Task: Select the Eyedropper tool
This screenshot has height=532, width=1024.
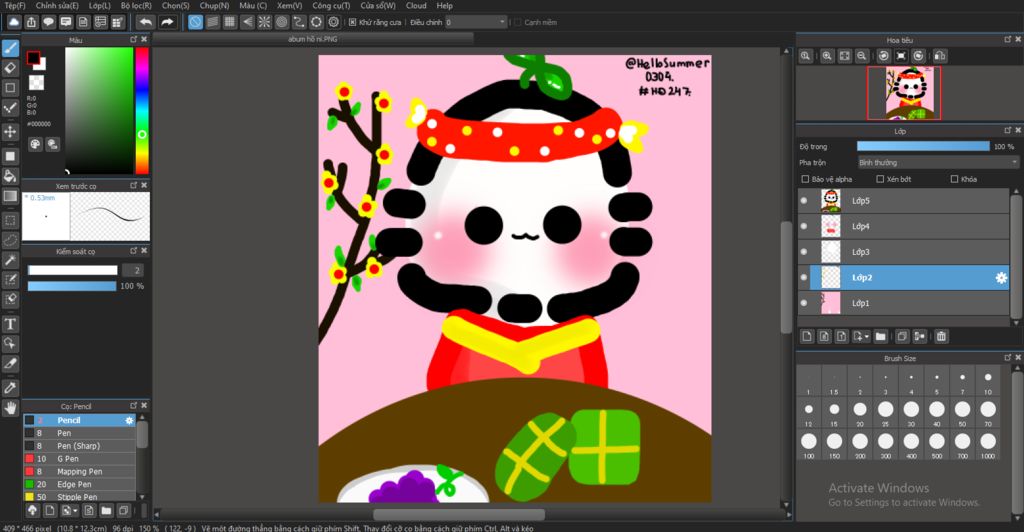Action: click(10, 387)
